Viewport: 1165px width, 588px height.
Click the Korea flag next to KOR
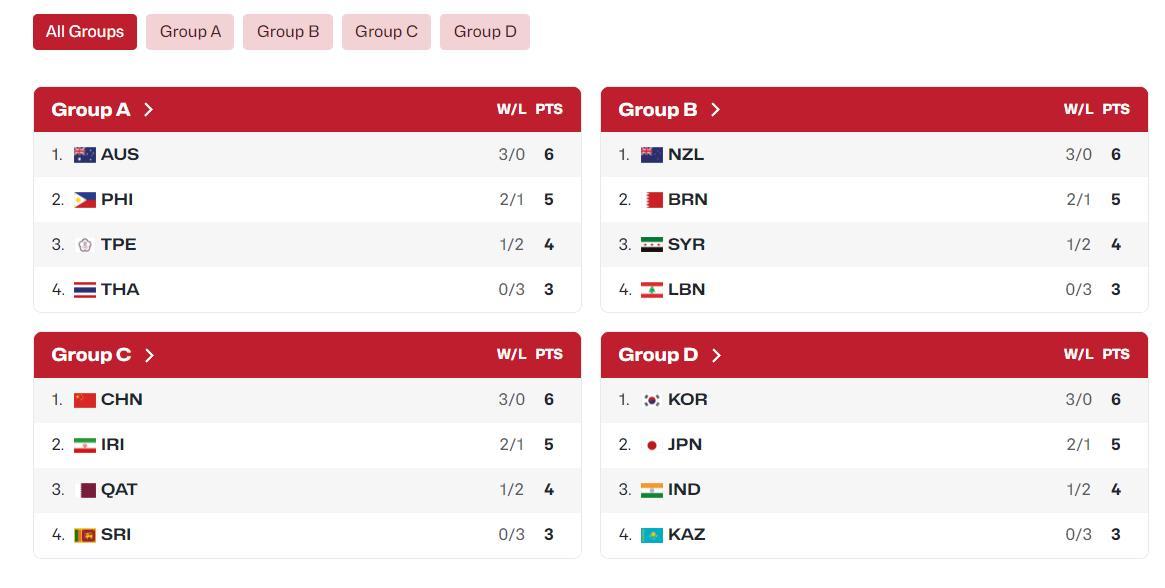pyautogui.click(x=652, y=400)
